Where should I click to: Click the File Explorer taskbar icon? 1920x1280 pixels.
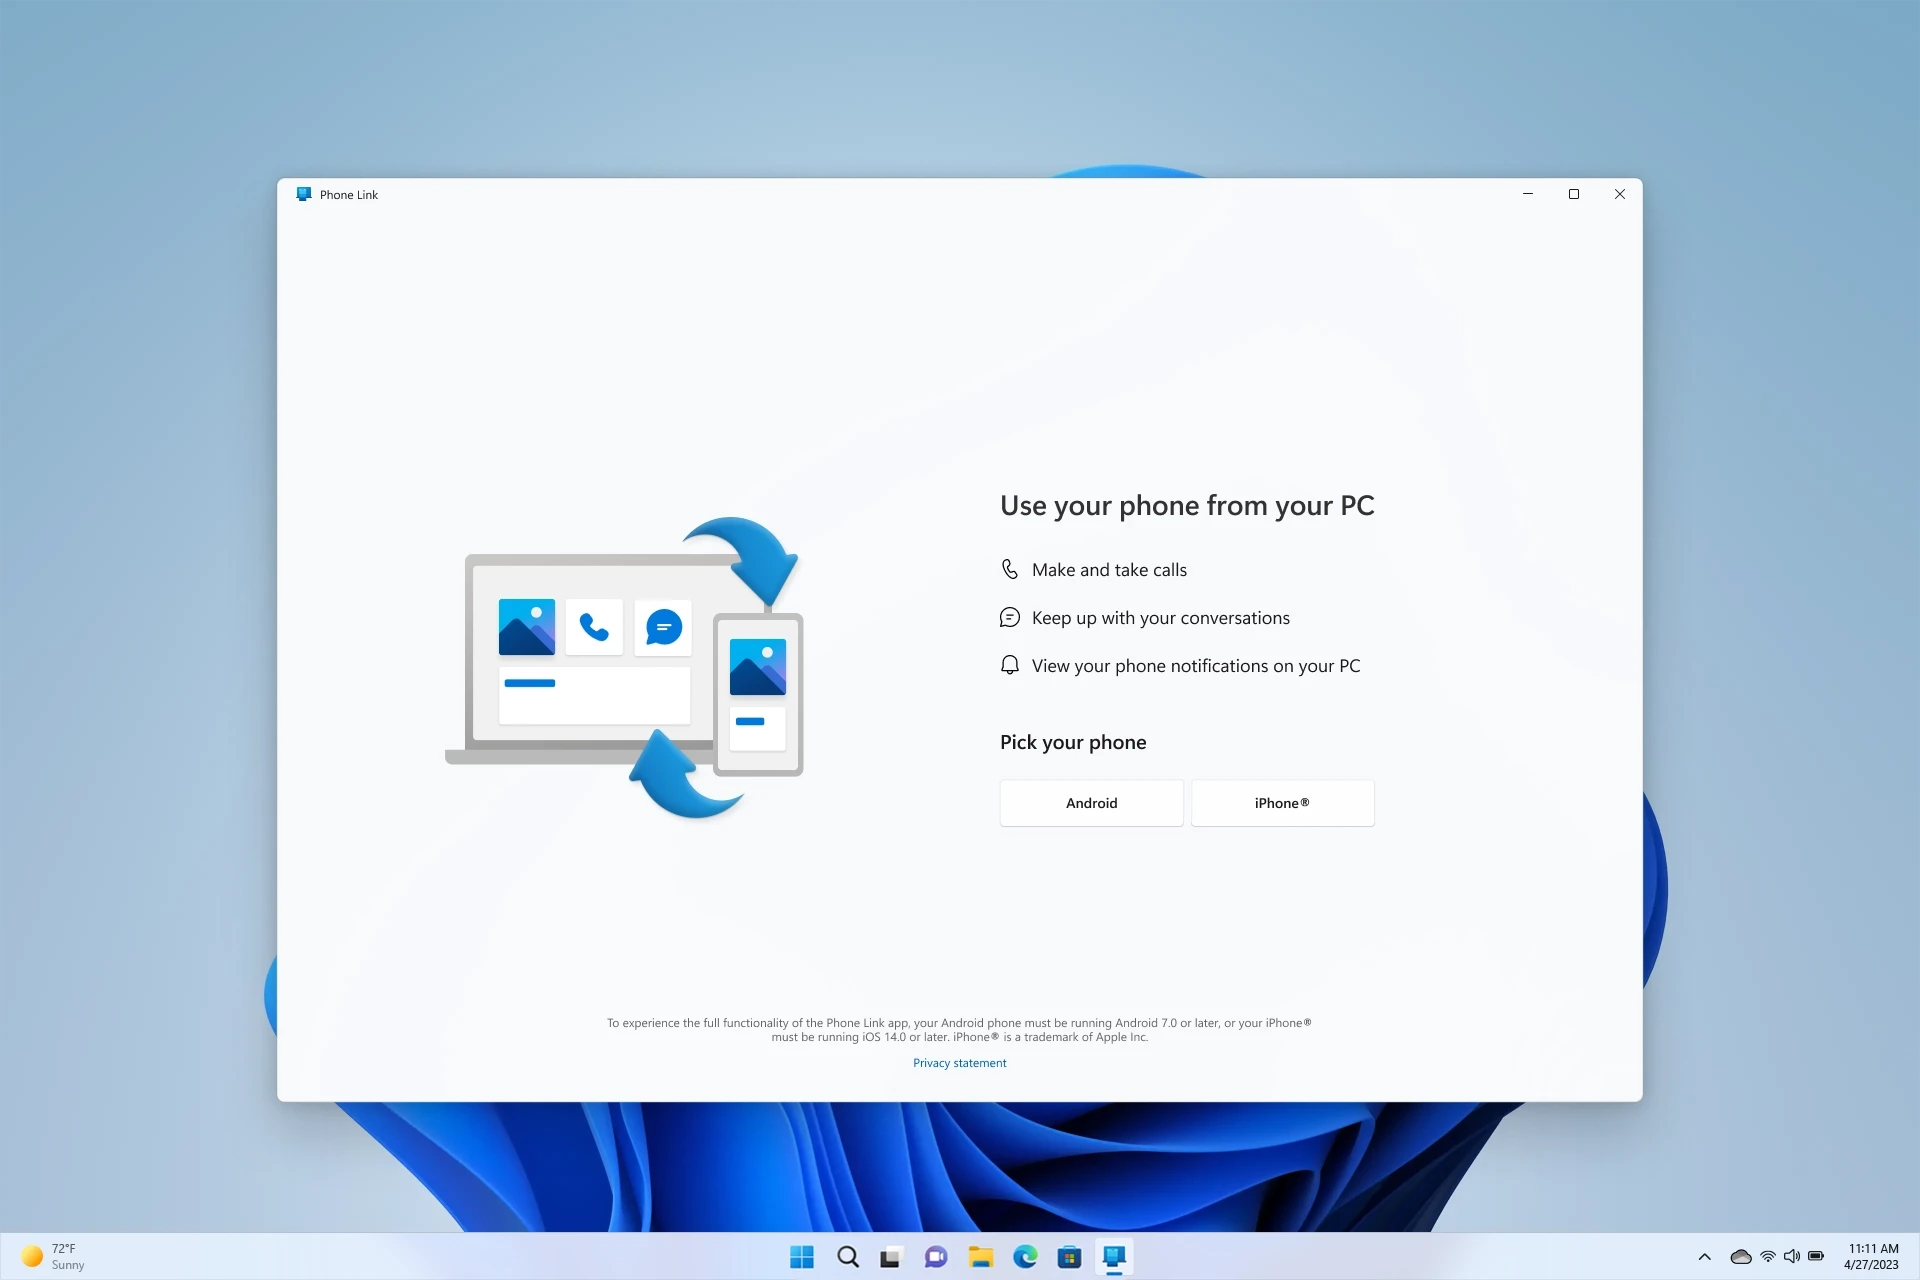(x=981, y=1257)
